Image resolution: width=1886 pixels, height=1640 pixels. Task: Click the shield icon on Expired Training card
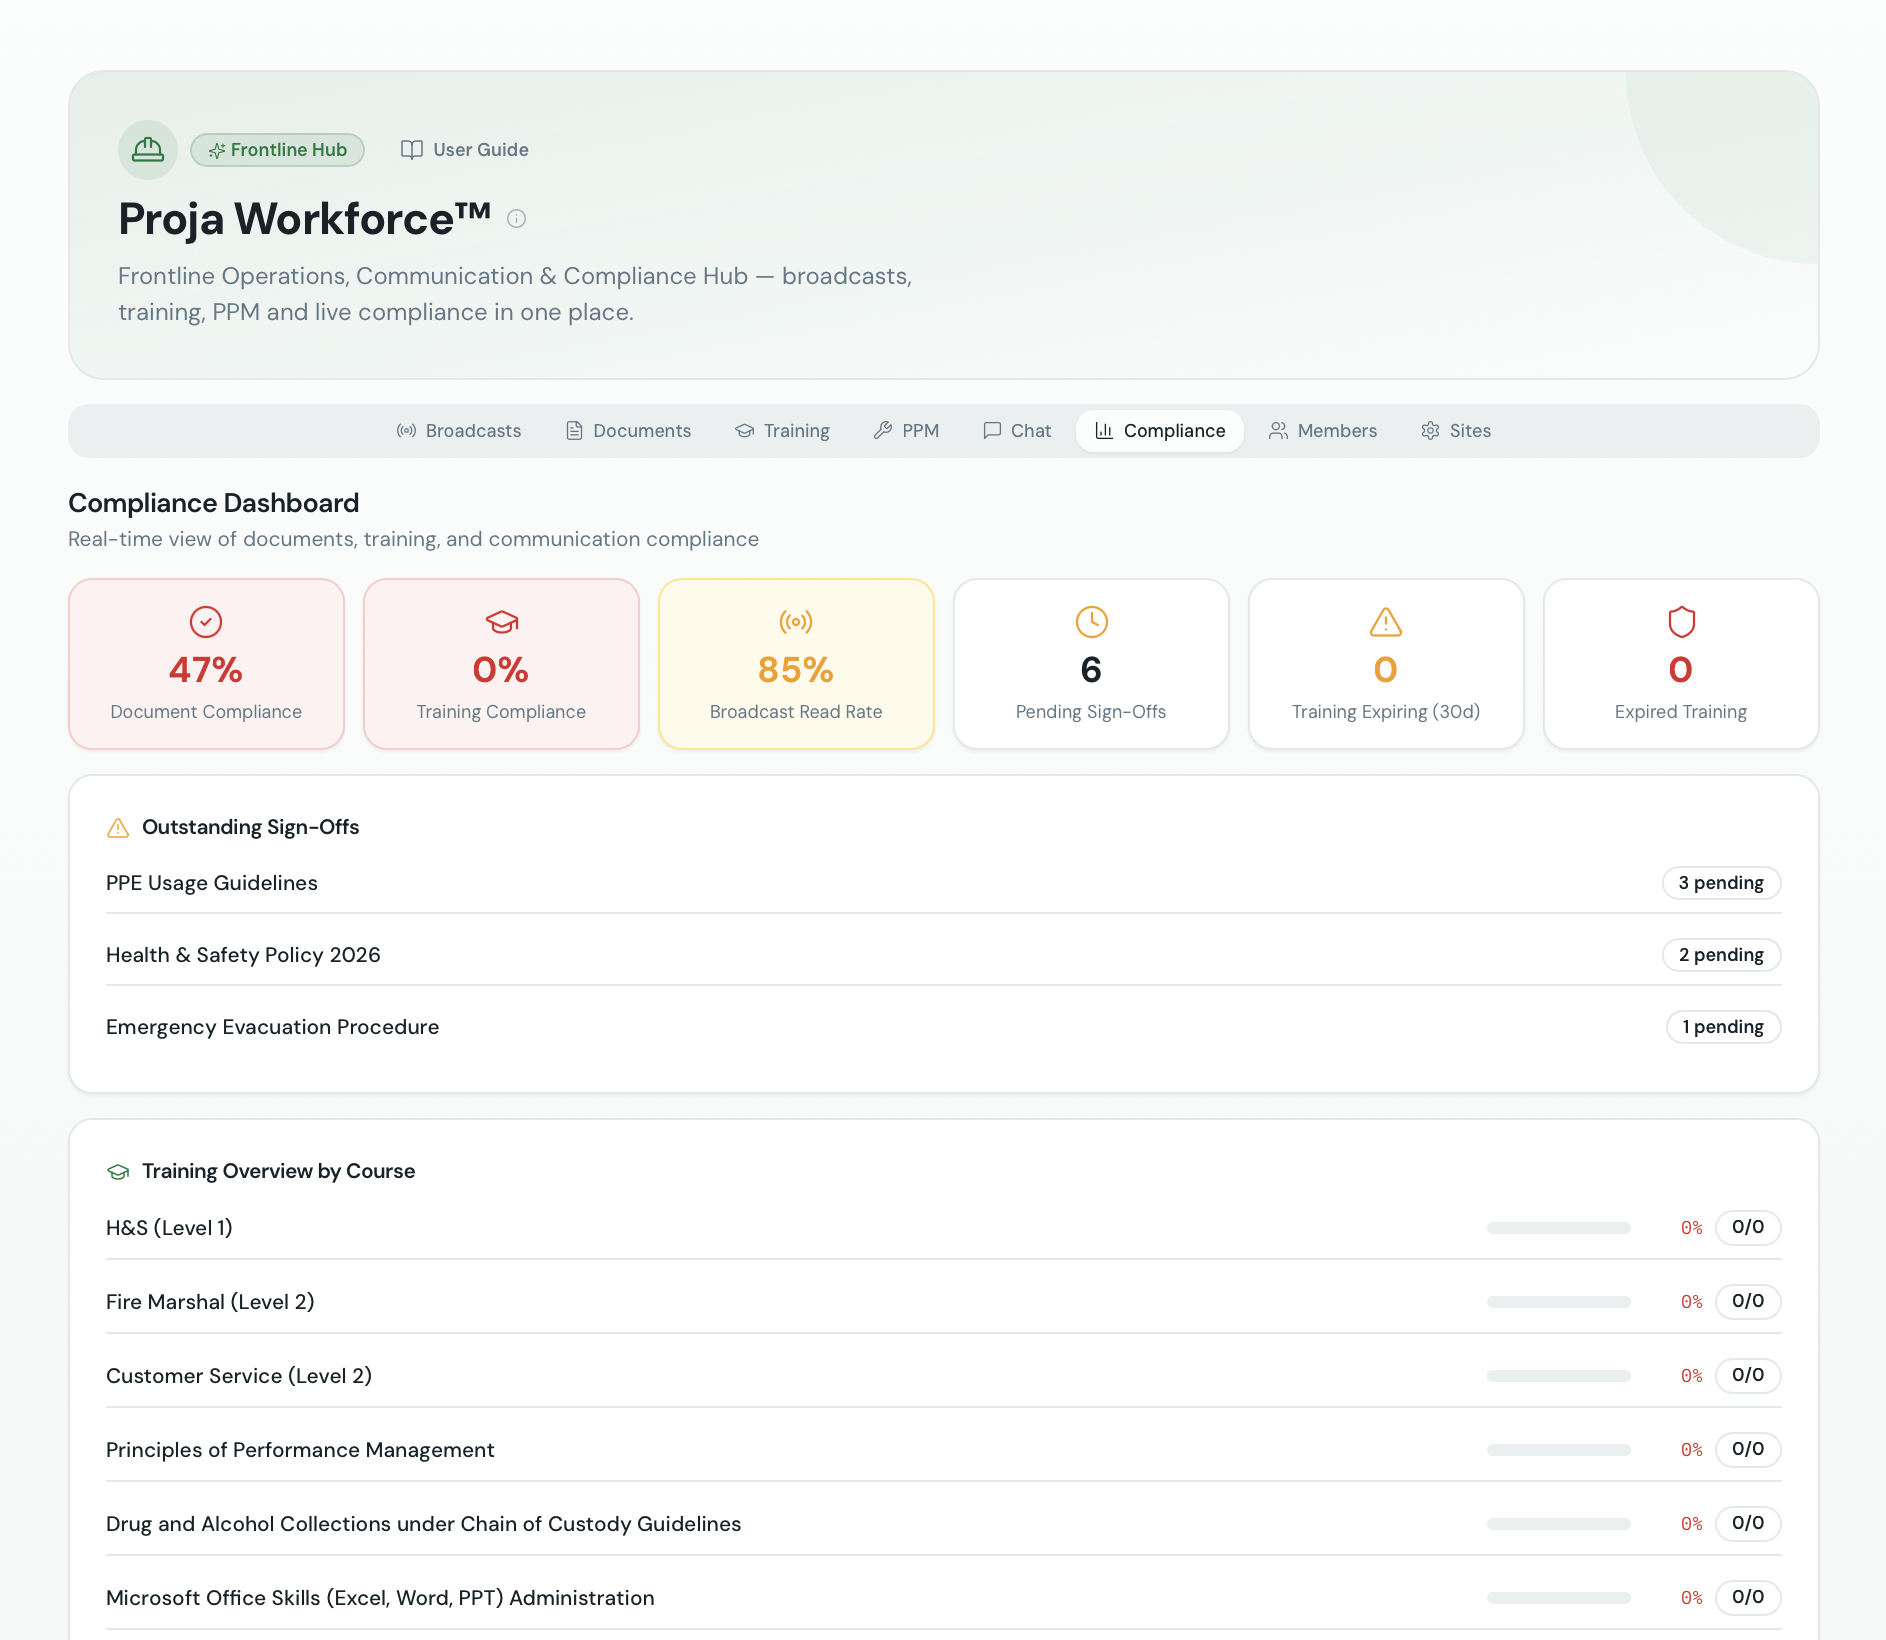(x=1681, y=622)
